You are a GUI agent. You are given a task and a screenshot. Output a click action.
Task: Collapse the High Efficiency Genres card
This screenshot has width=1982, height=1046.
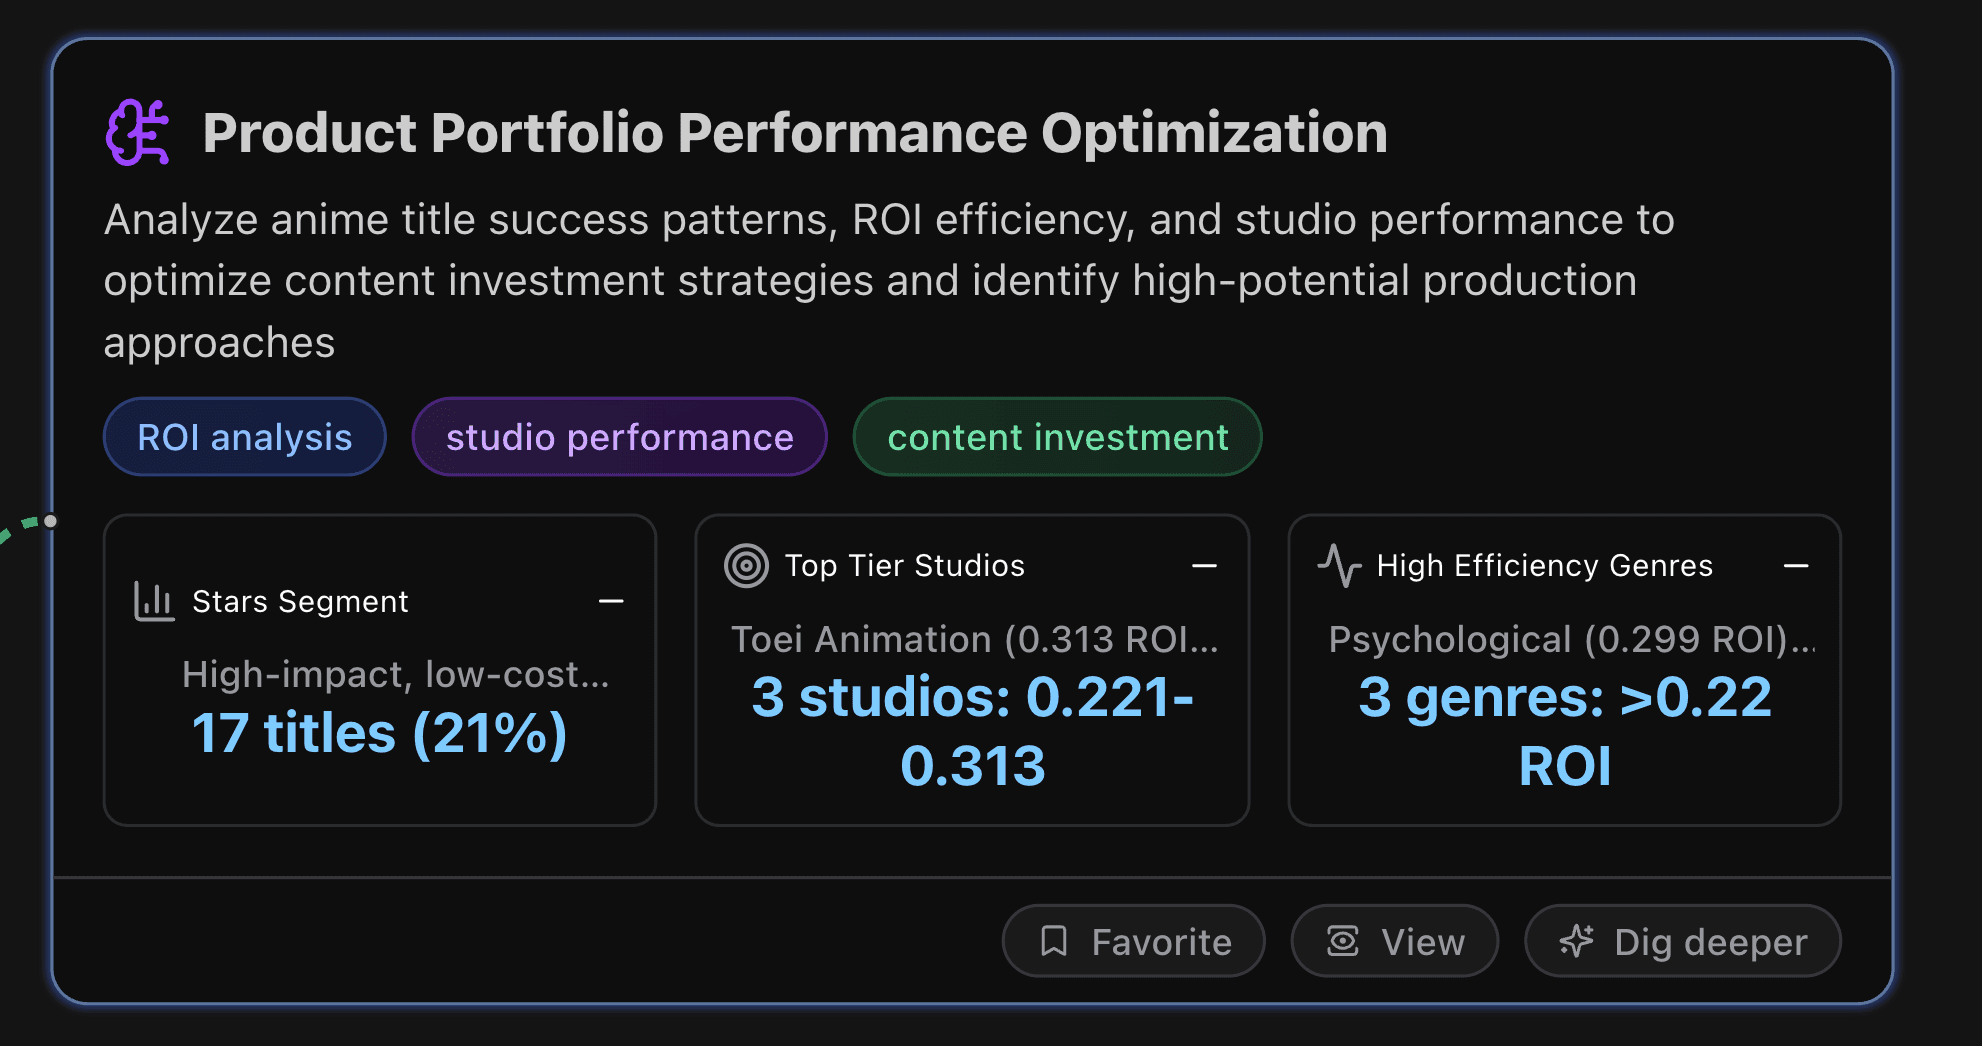tap(1797, 565)
